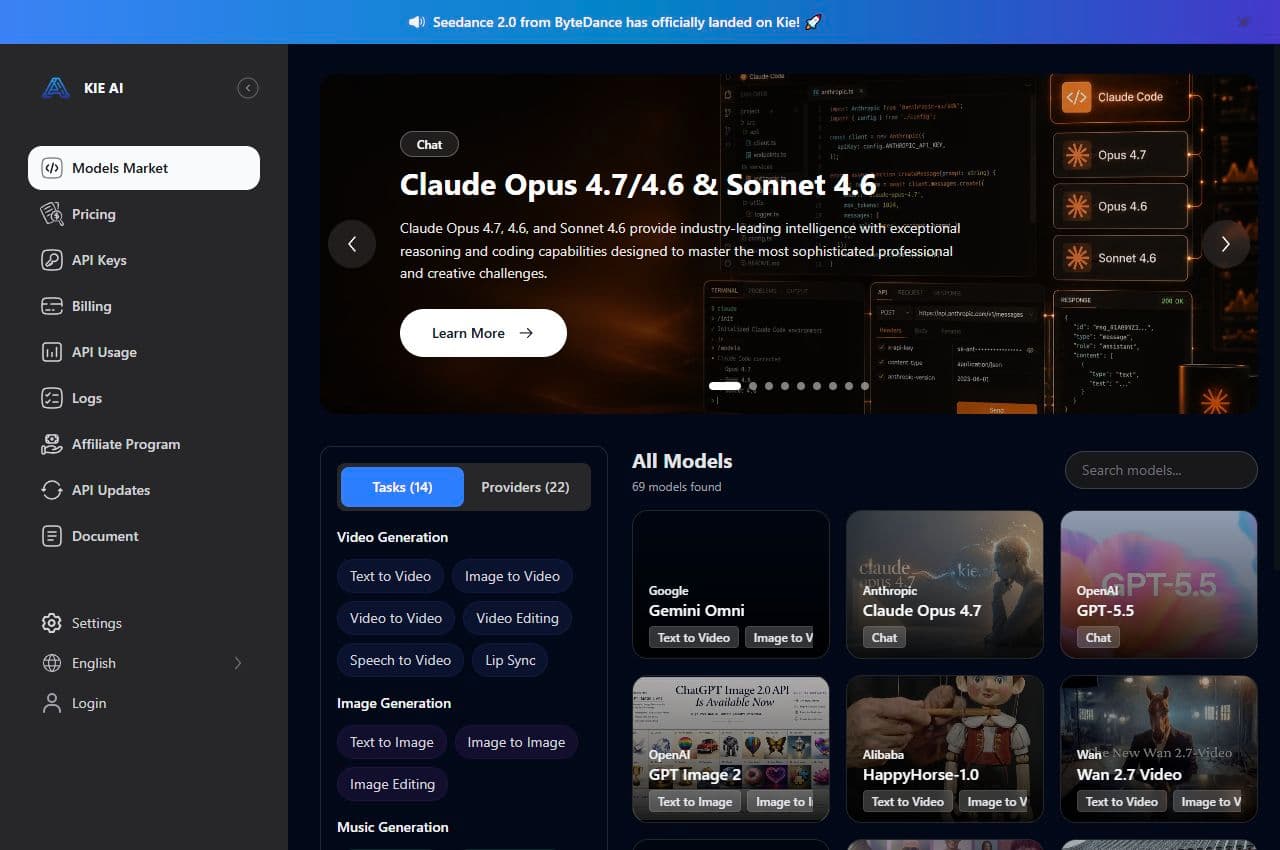Click the Login user icon
Viewport: 1280px width, 850px height.
click(x=51, y=703)
